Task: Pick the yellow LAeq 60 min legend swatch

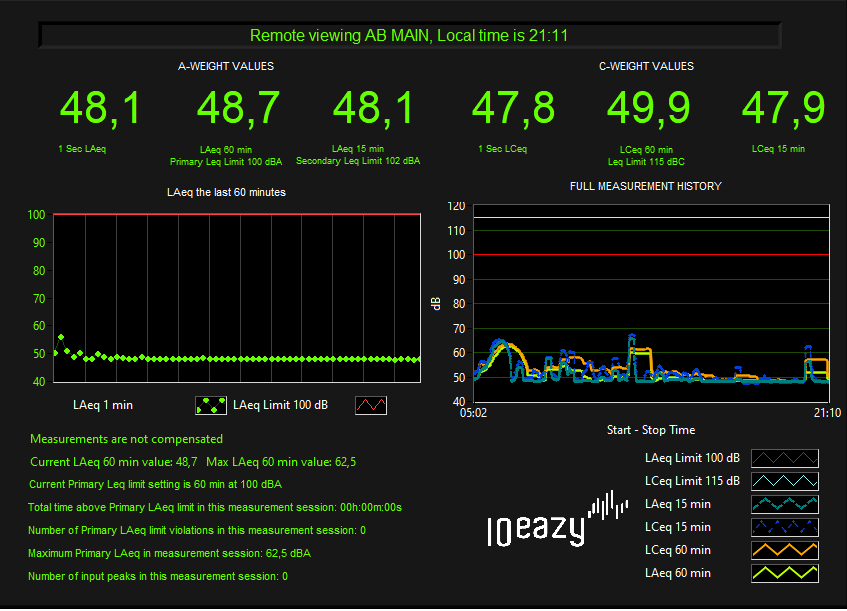Action: (784, 573)
